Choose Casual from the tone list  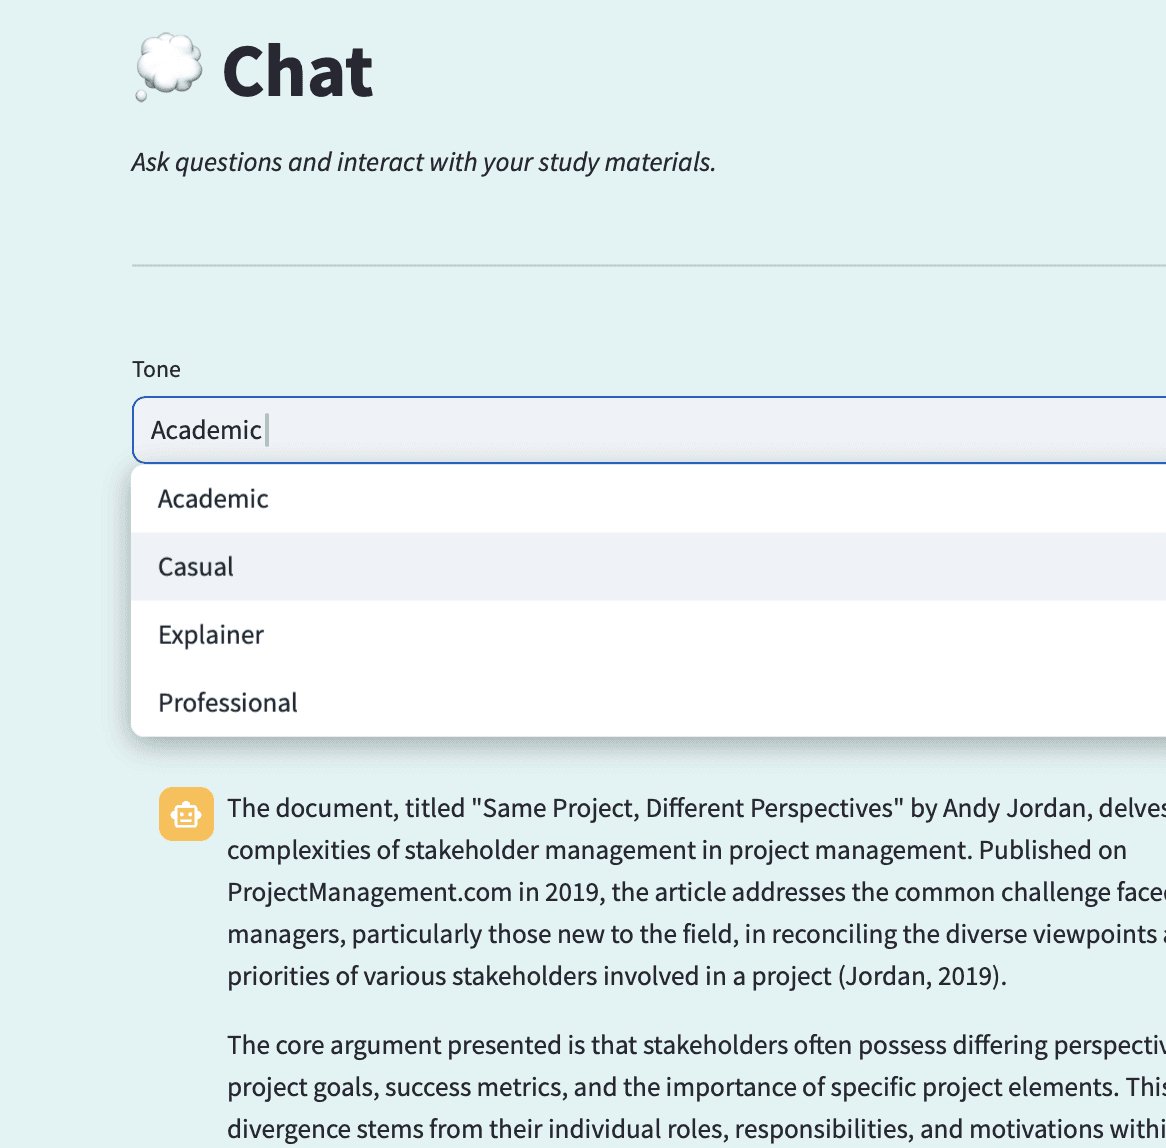648,567
